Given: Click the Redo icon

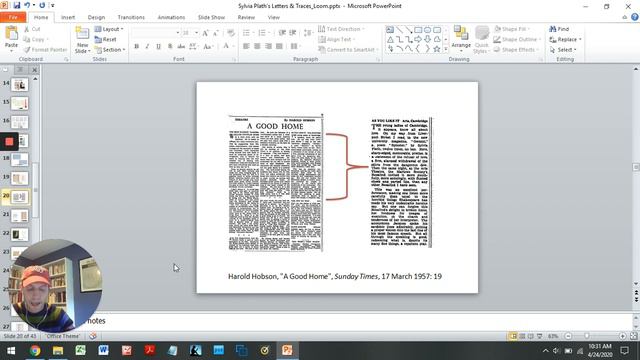Looking at the screenshot, I should (x=42, y=5).
